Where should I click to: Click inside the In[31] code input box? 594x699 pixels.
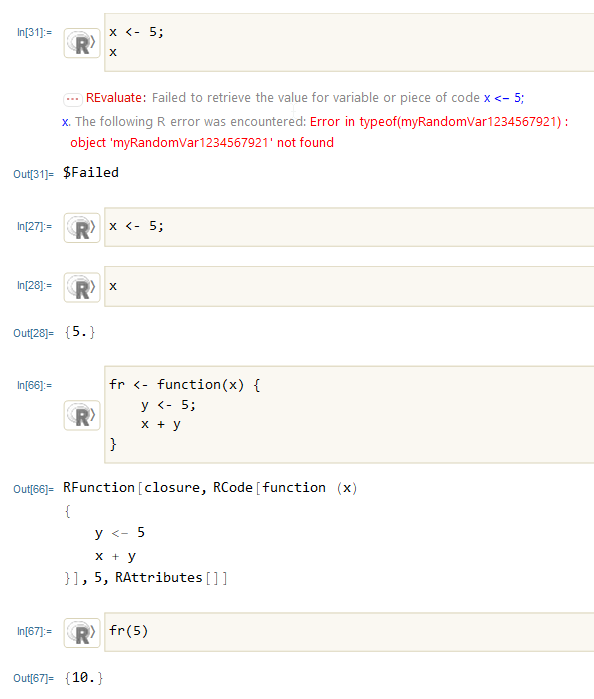tap(349, 42)
